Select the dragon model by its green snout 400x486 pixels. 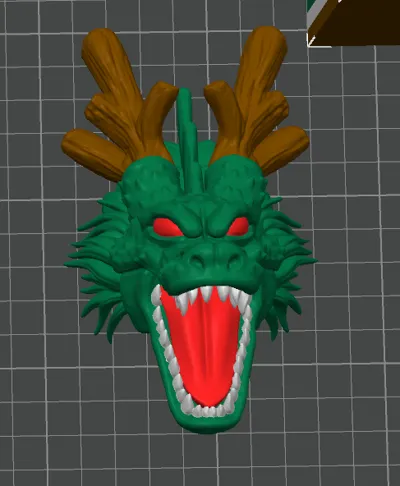pyautogui.click(x=212, y=265)
